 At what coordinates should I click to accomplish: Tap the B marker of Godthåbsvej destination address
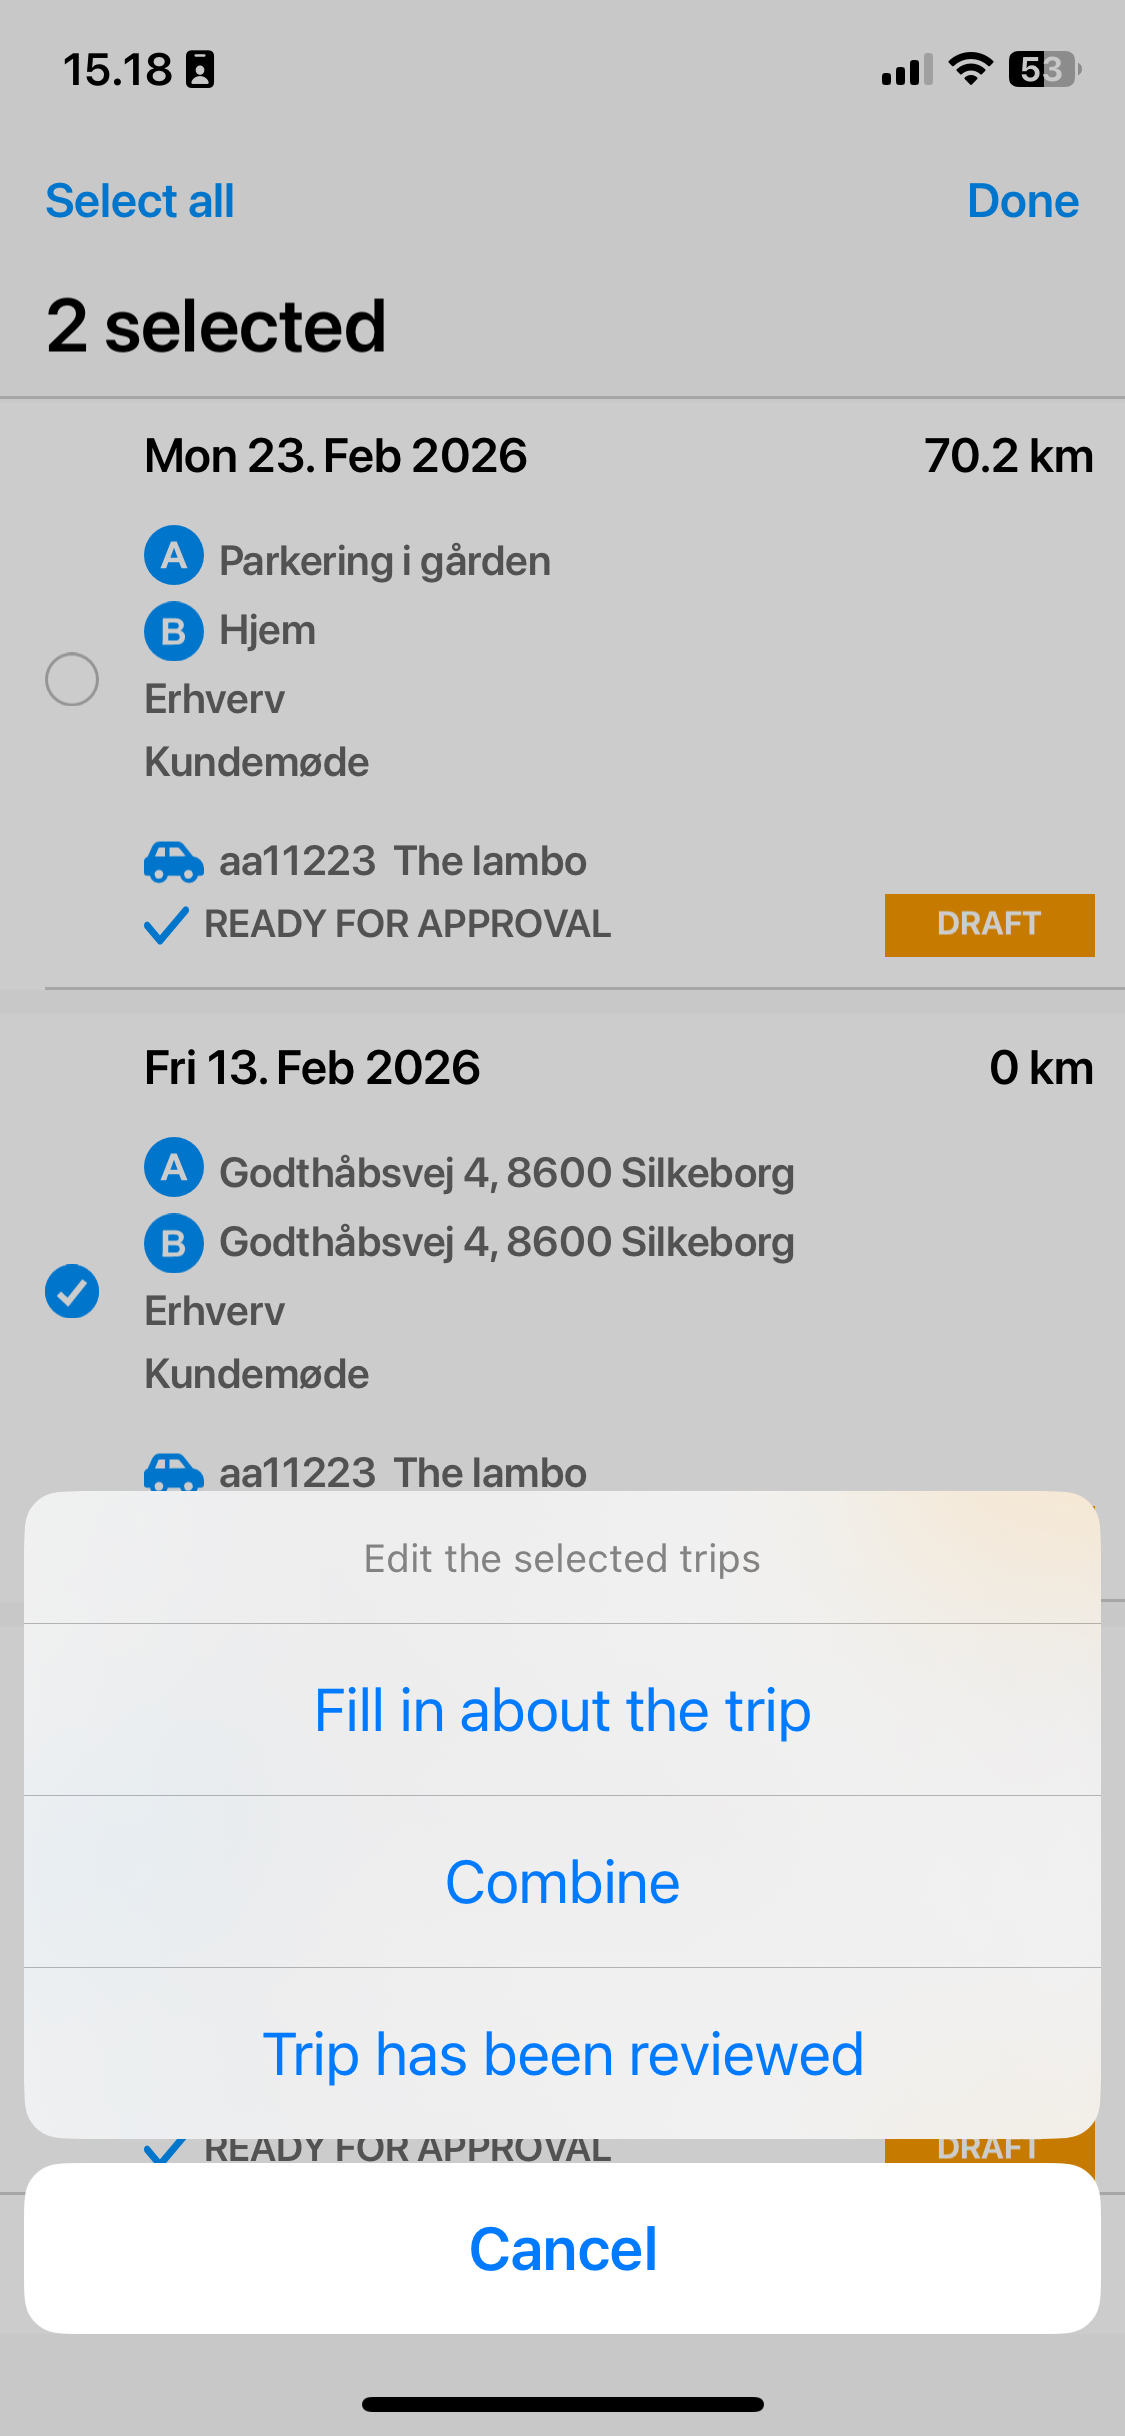[174, 1243]
